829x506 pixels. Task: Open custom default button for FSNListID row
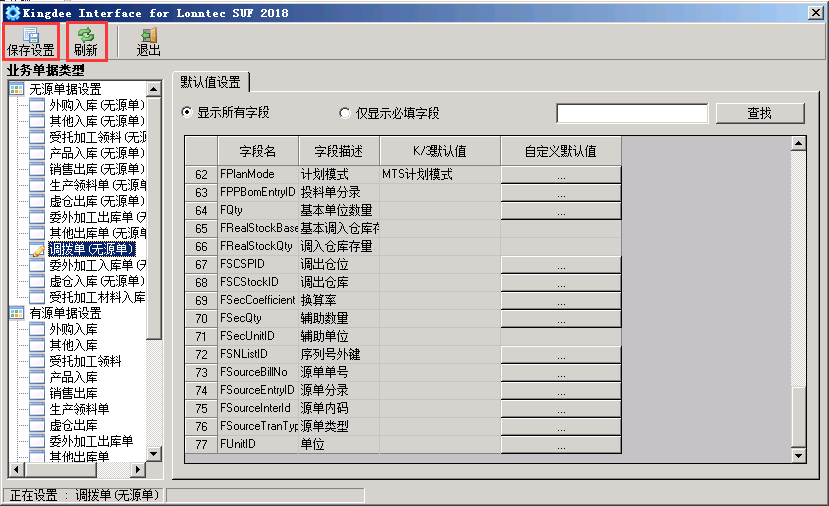pyautogui.click(x=561, y=354)
